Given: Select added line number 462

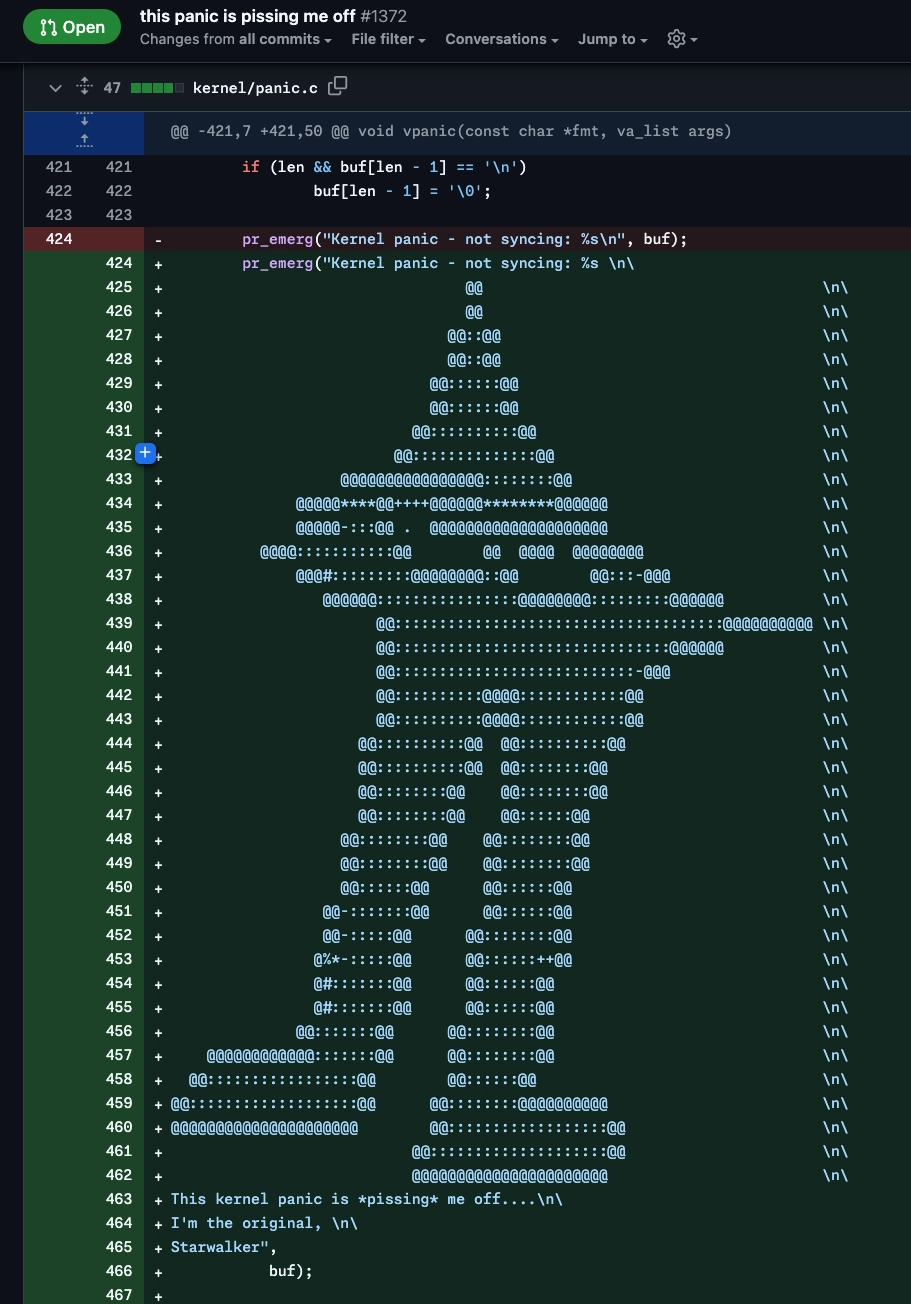Looking at the screenshot, I should [x=119, y=1175].
